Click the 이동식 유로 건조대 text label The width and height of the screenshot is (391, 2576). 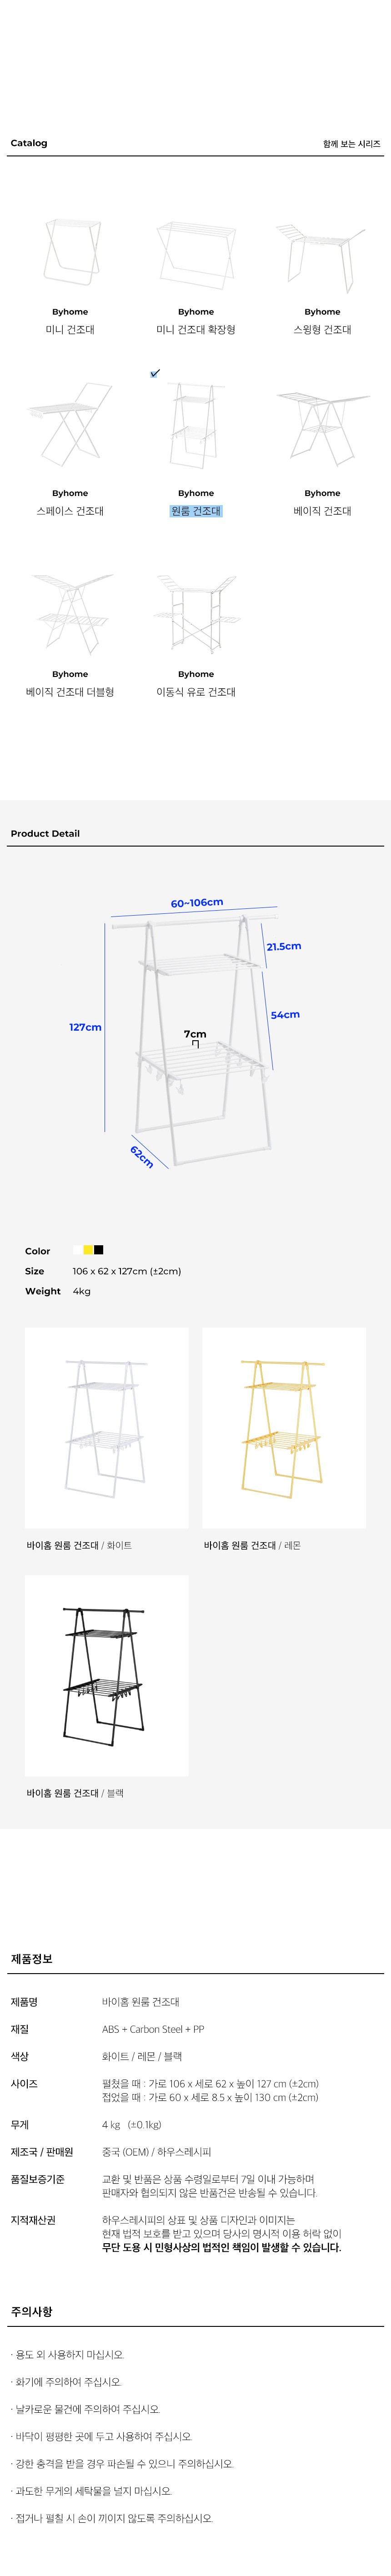(196, 692)
